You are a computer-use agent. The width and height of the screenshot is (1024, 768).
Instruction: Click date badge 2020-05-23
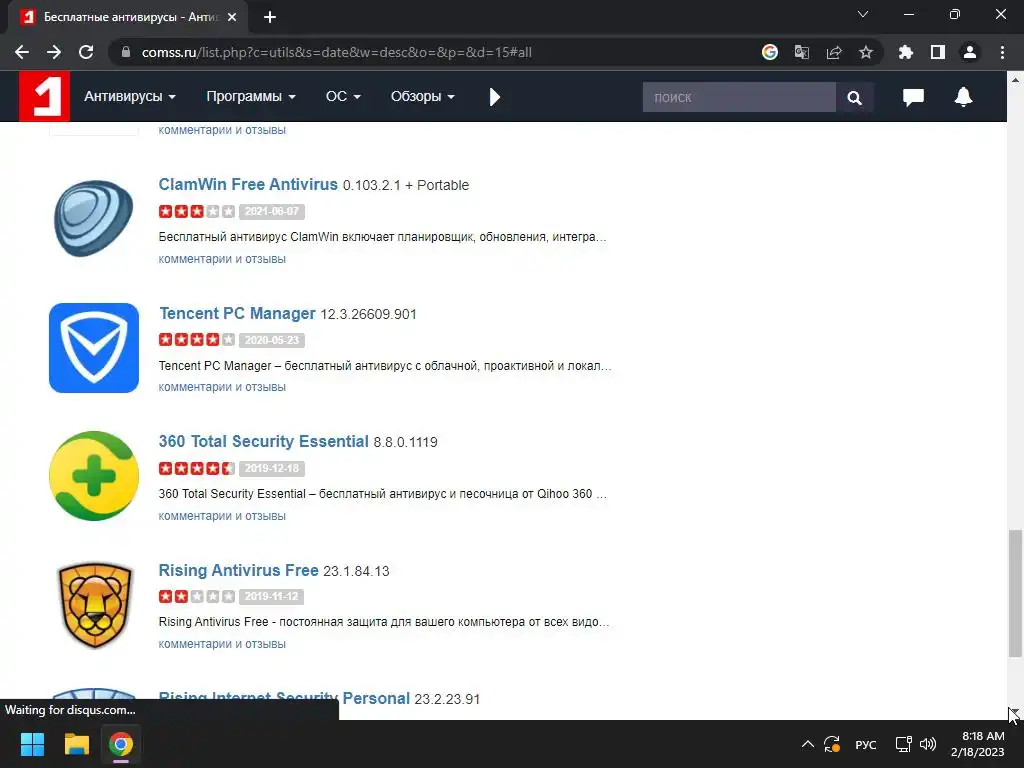[272, 340]
